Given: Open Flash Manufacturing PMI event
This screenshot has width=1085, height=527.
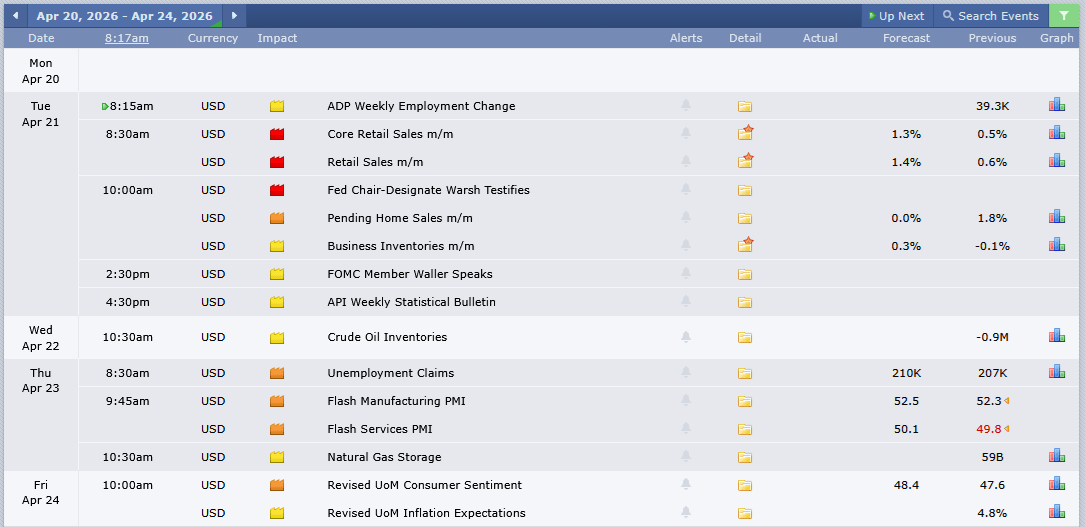Looking at the screenshot, I should click(396, 401).
